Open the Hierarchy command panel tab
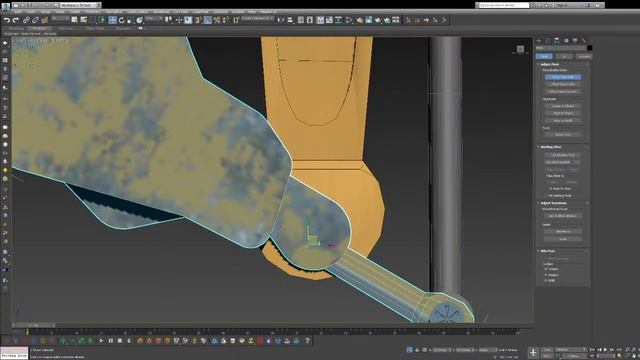 [x=557, y=40]
